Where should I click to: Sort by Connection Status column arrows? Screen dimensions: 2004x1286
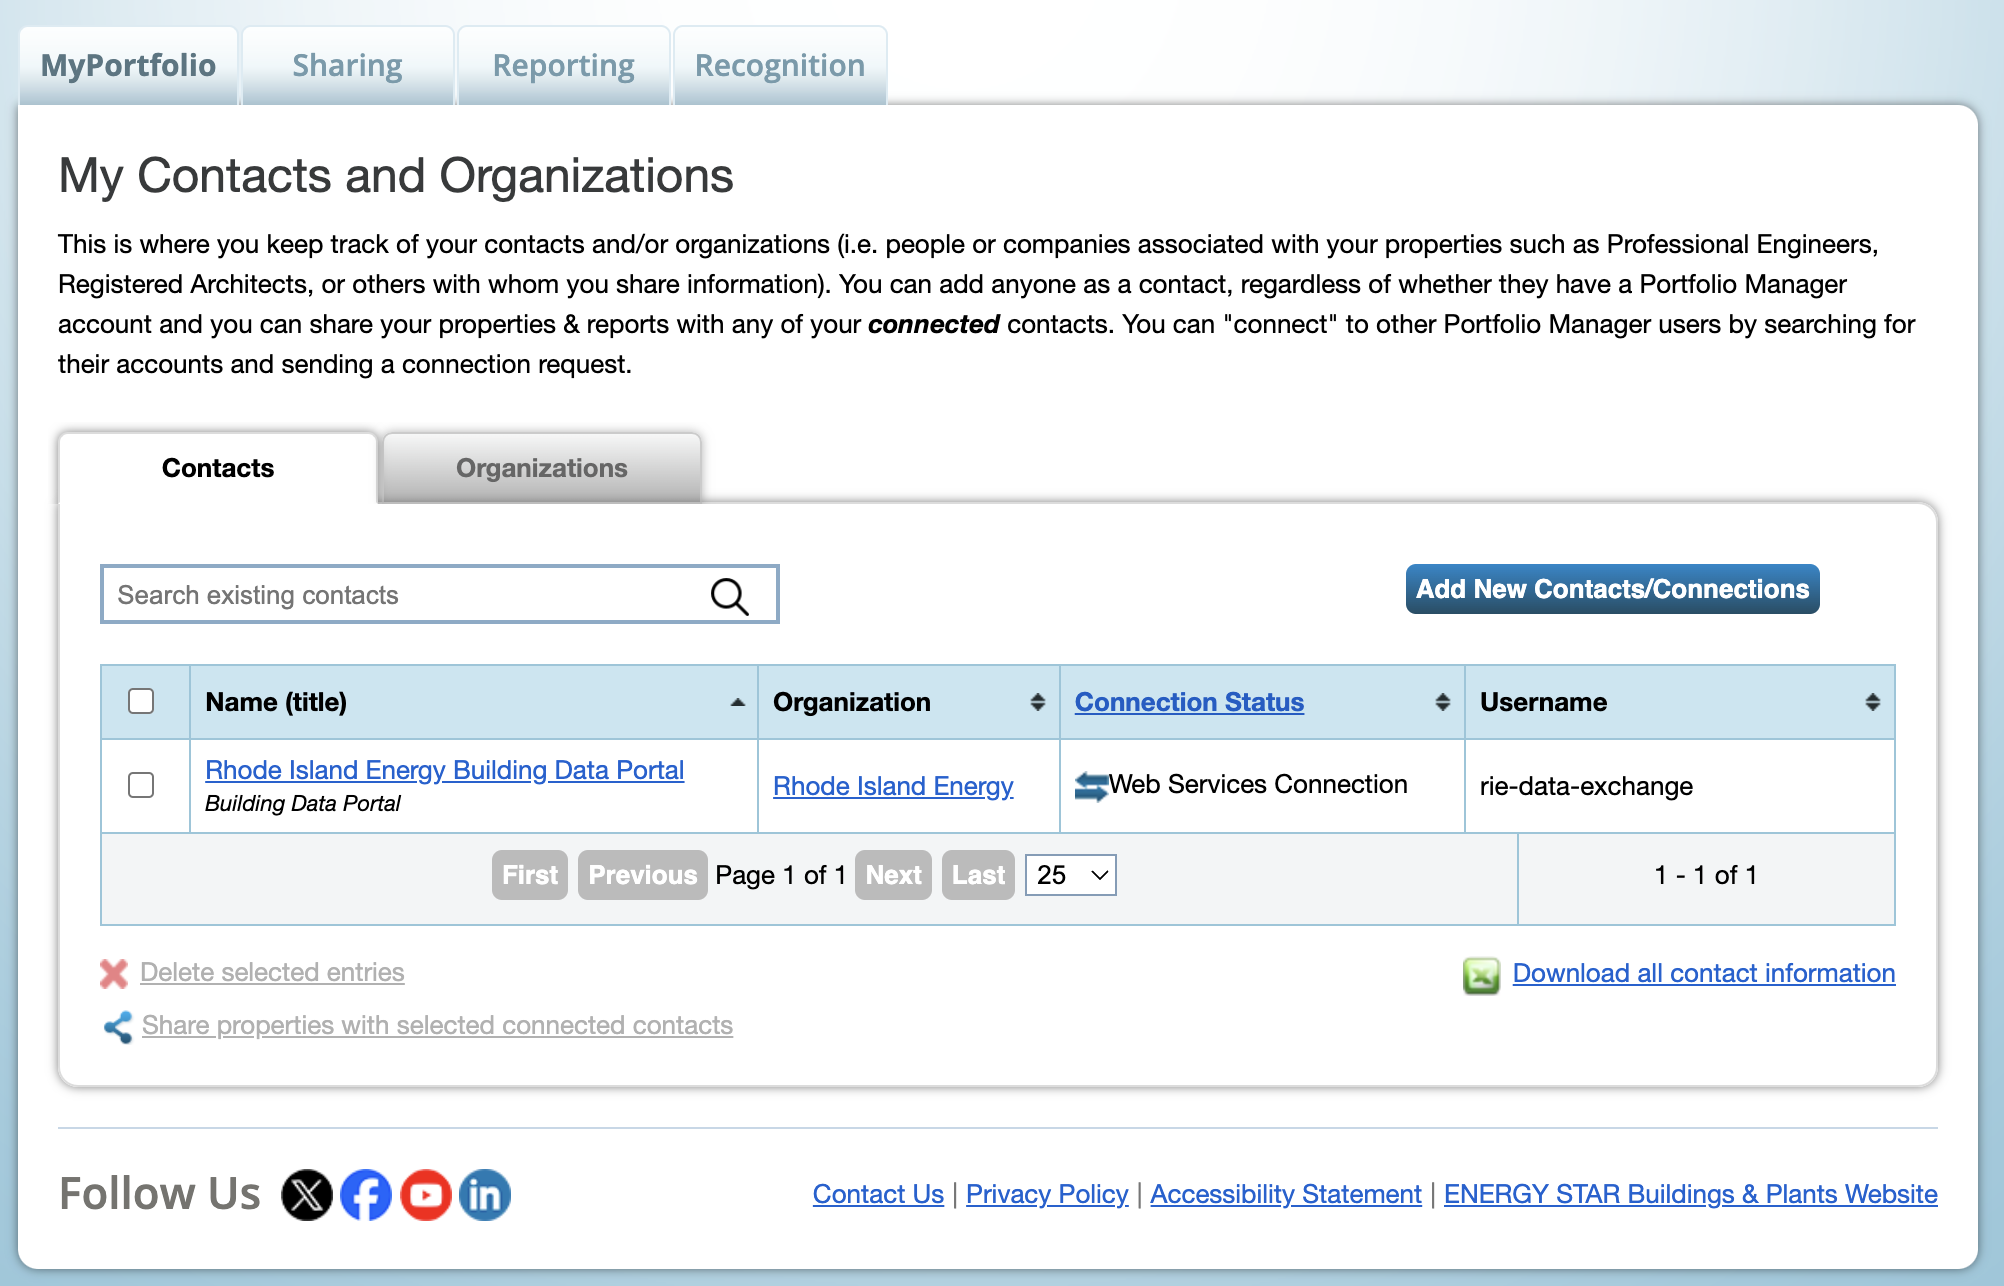(x=1442, y=702)
